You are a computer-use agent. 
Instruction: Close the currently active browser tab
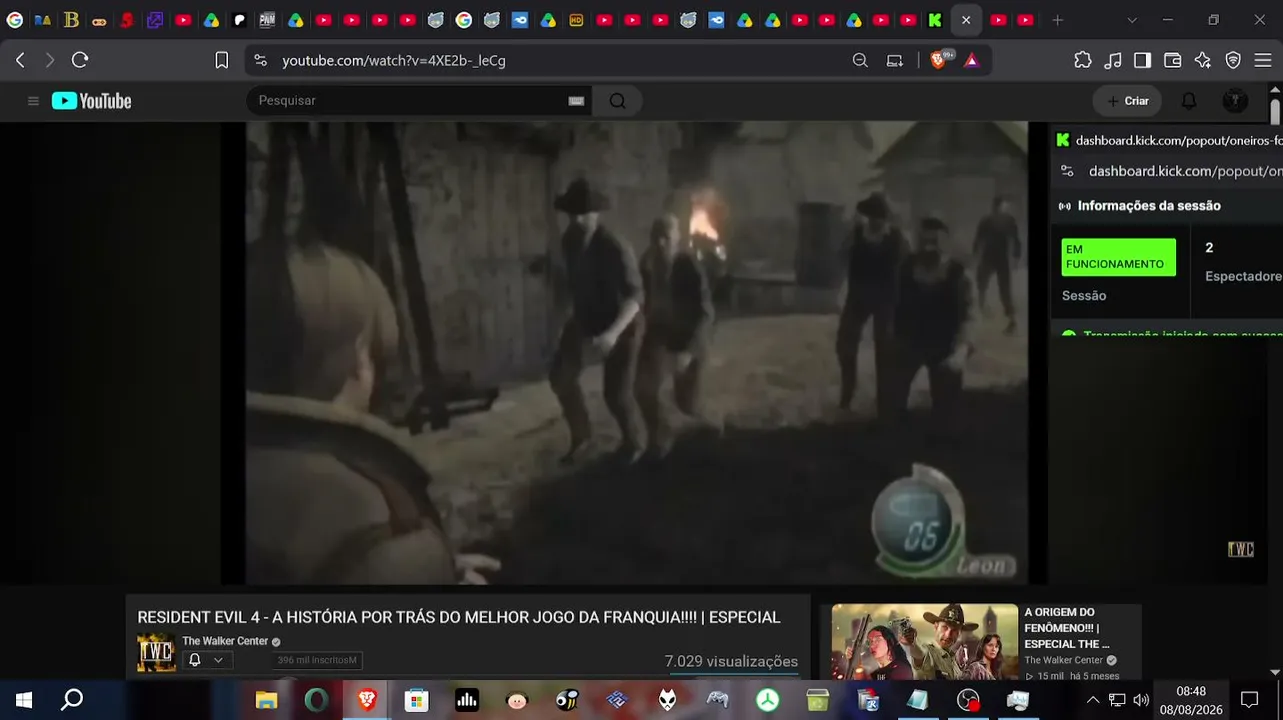966,20
